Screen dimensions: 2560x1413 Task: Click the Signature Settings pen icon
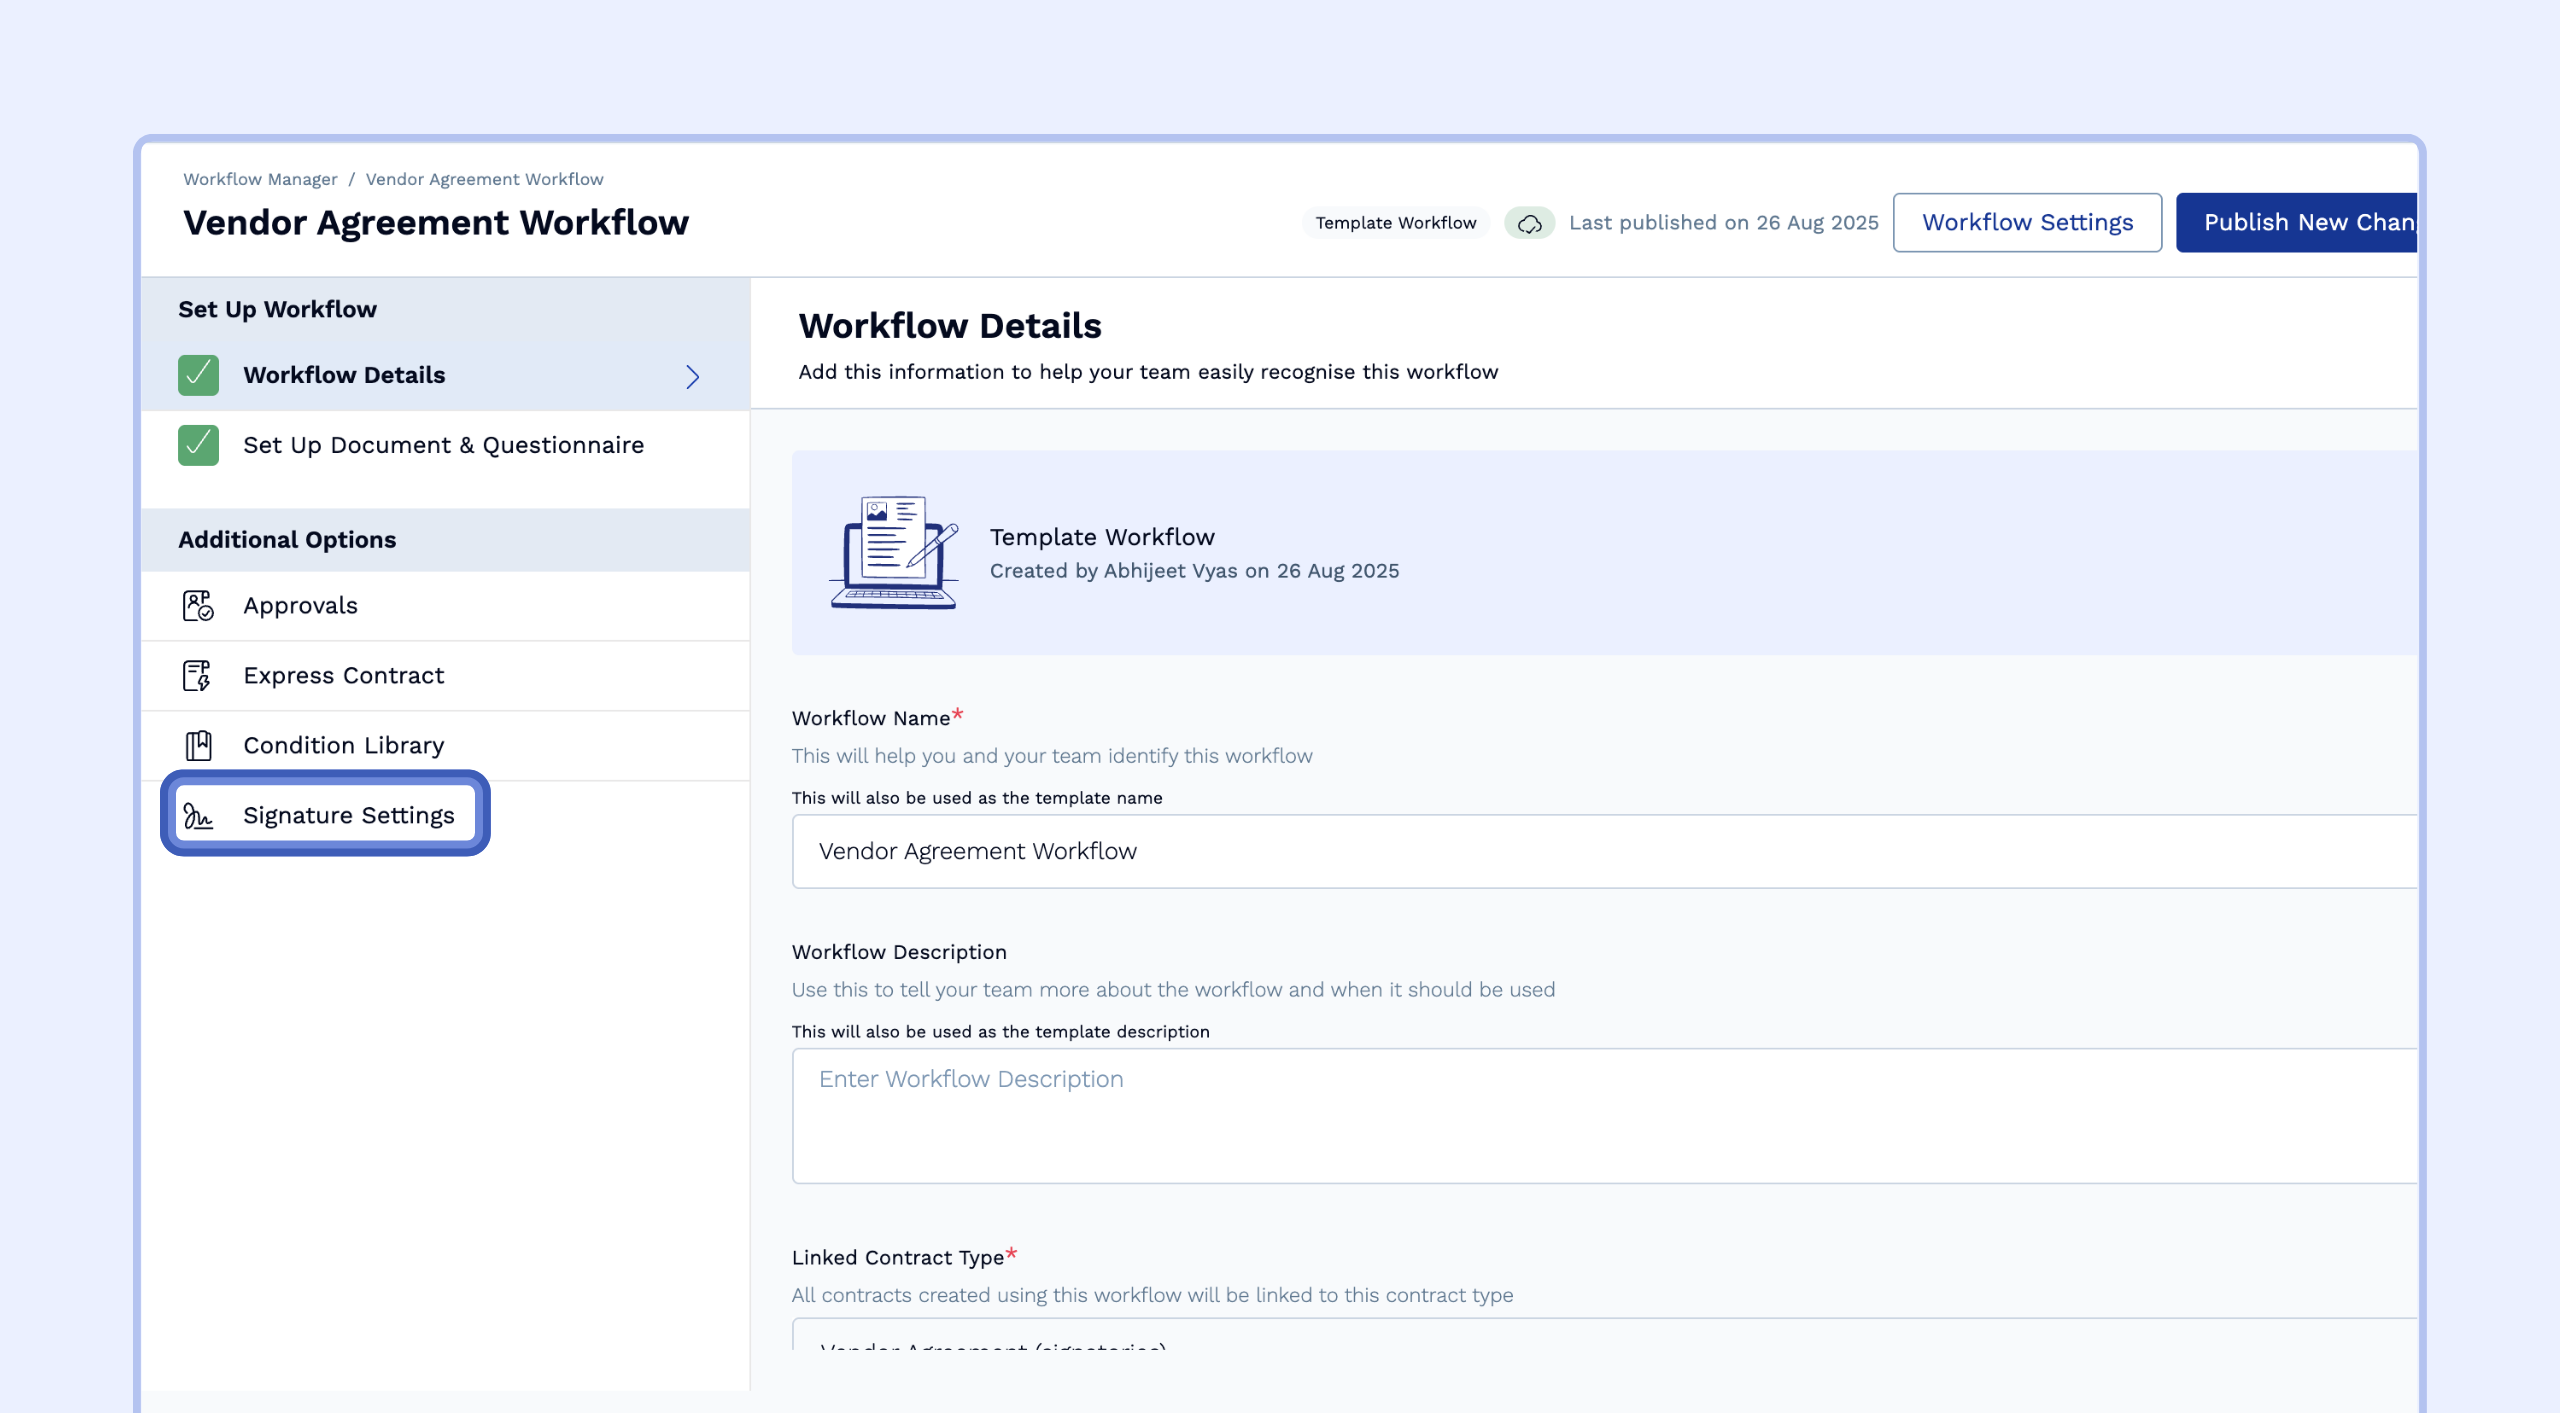[198, 816]
